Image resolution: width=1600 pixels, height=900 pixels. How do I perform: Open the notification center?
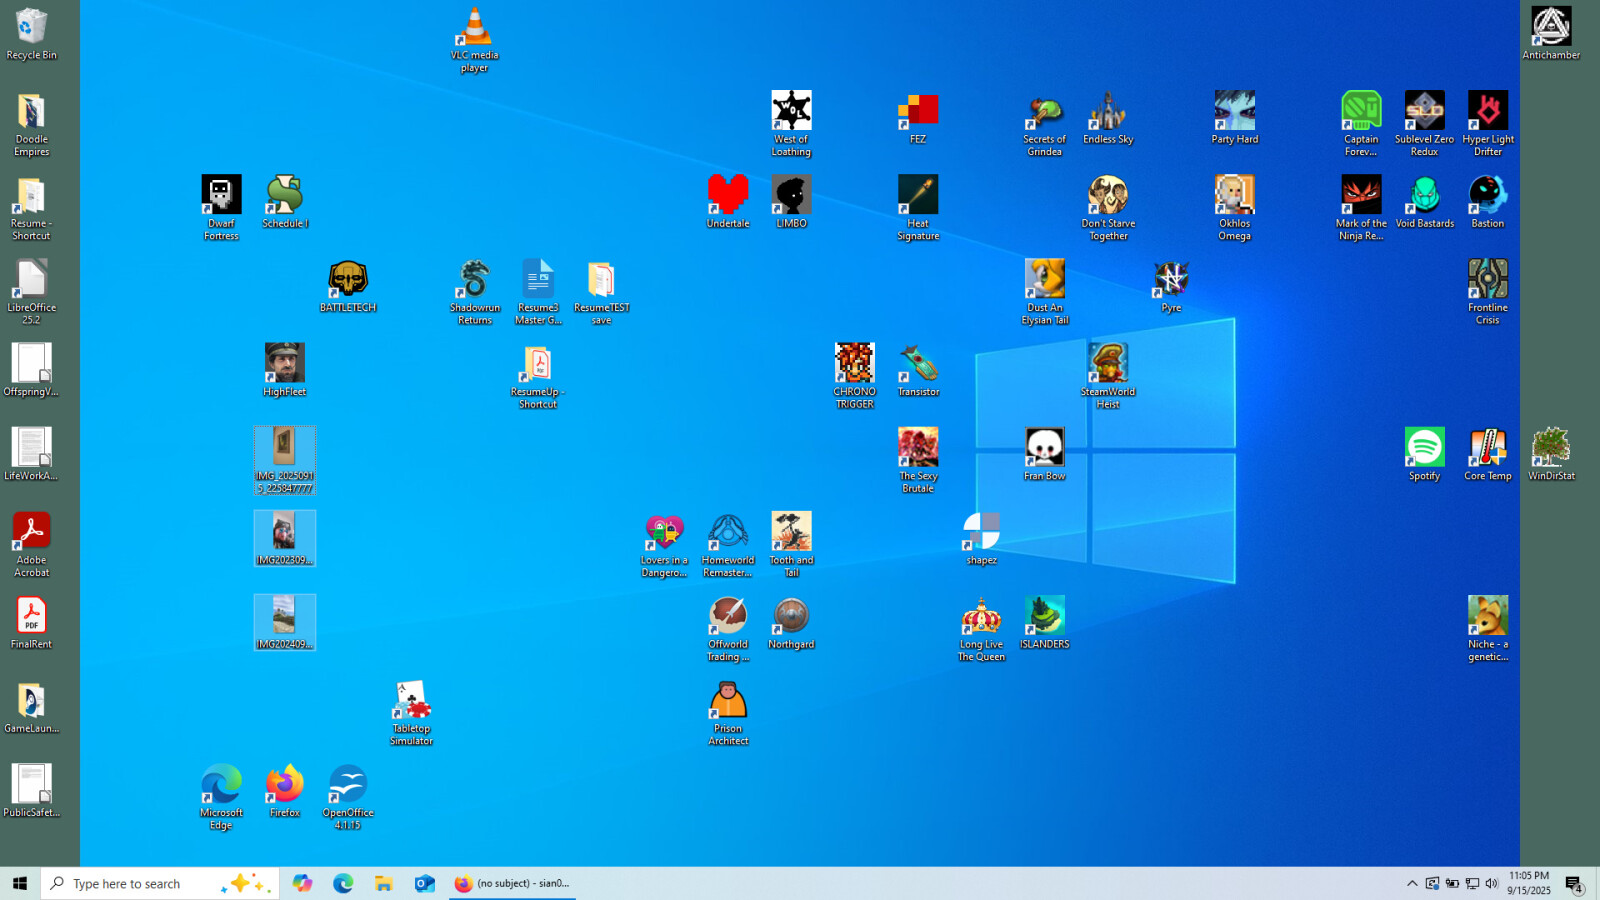1574,883
